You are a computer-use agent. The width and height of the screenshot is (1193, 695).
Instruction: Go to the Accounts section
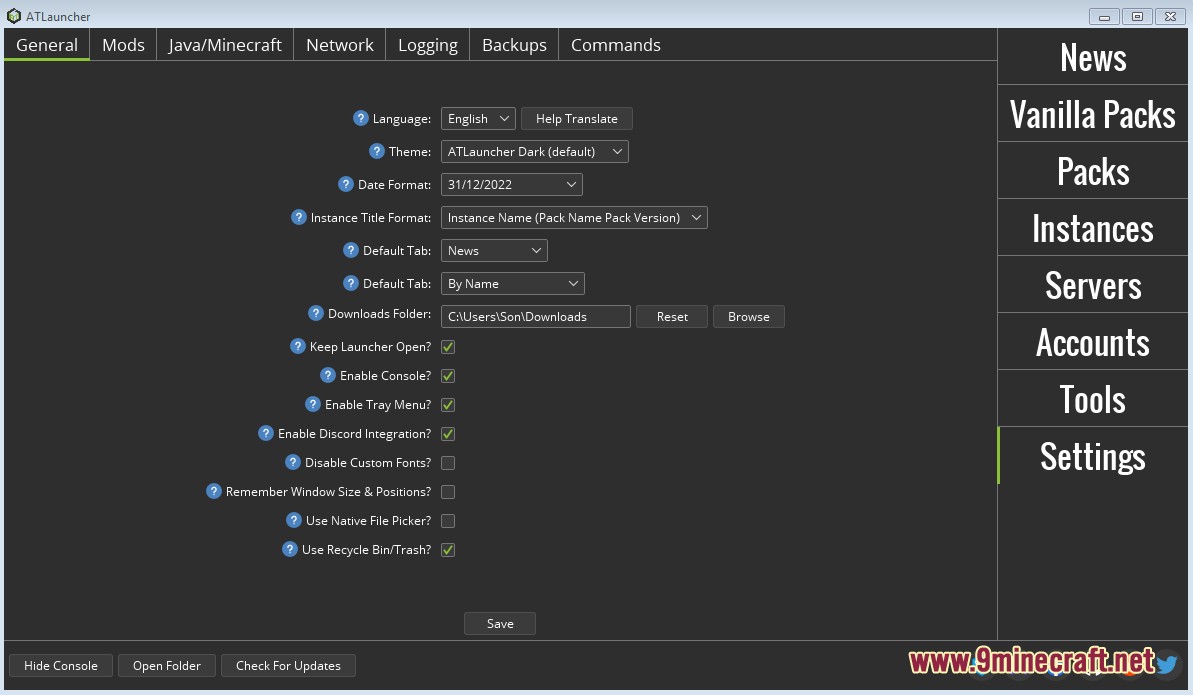(x=1093, y=342)
